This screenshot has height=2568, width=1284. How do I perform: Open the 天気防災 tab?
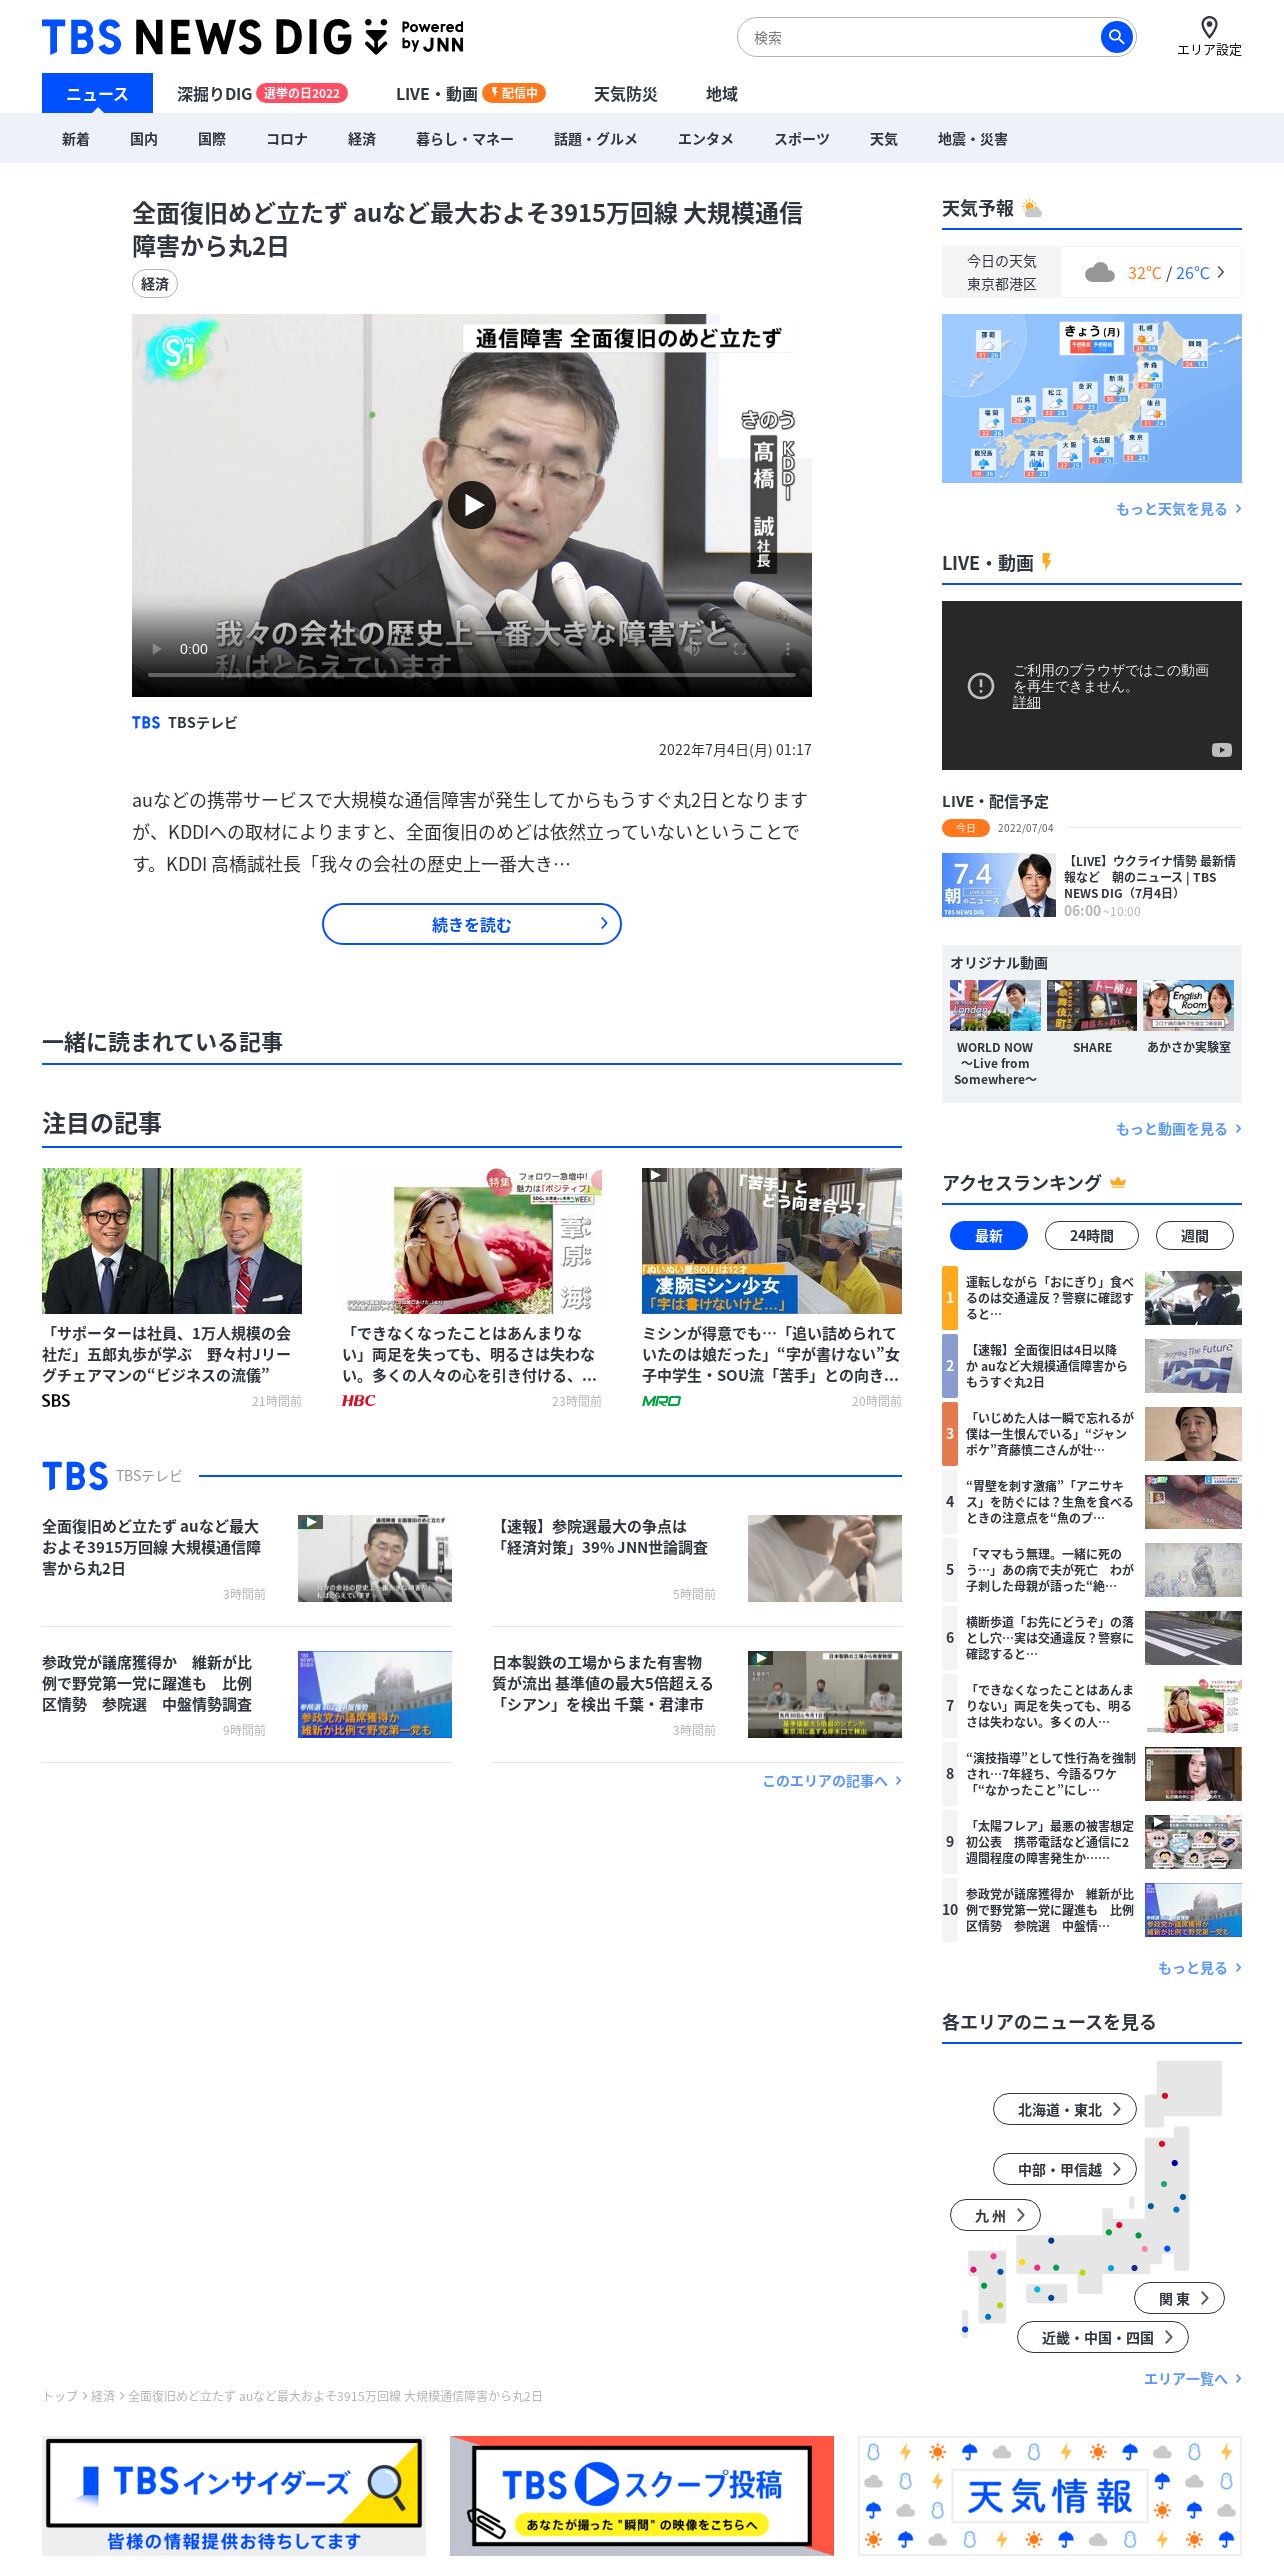click(626, 94)
